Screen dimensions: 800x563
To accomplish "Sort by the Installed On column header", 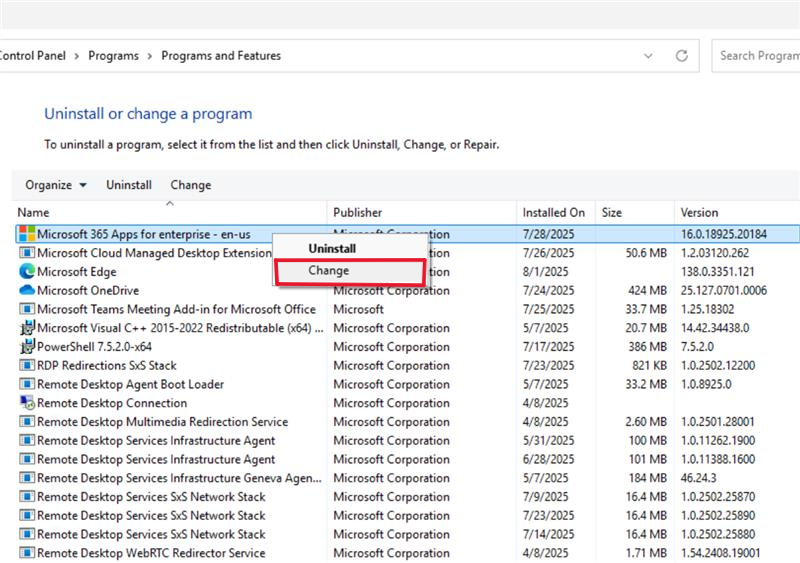I will click(555, 212).
